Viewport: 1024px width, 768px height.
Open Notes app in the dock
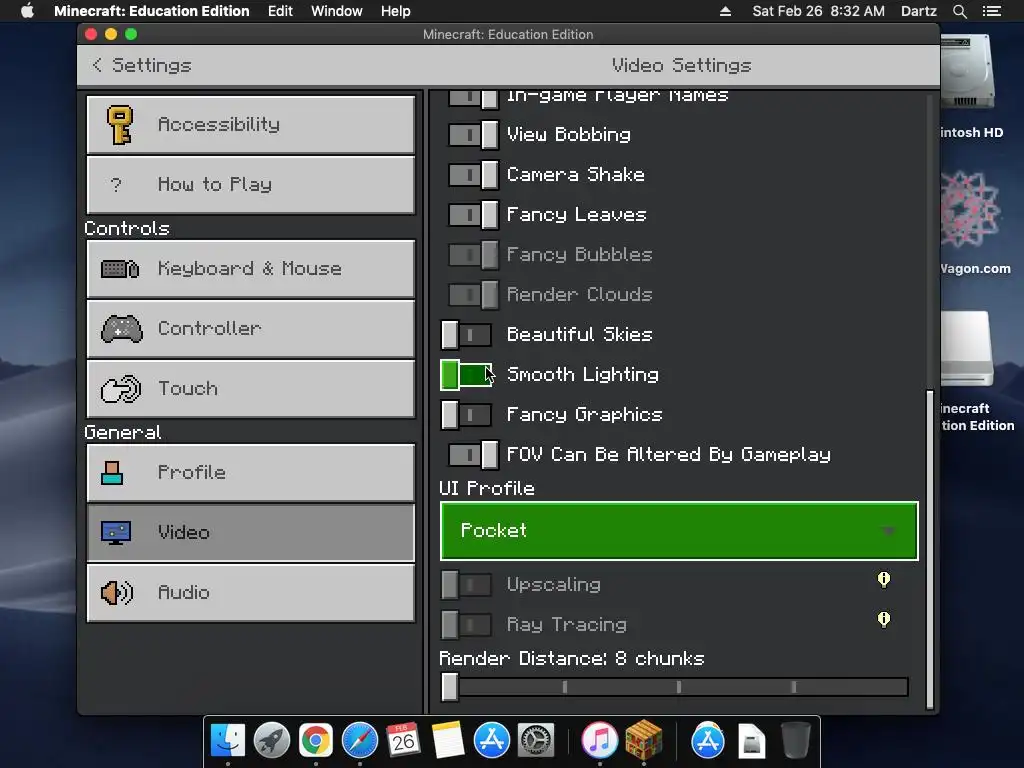[447, 740]
